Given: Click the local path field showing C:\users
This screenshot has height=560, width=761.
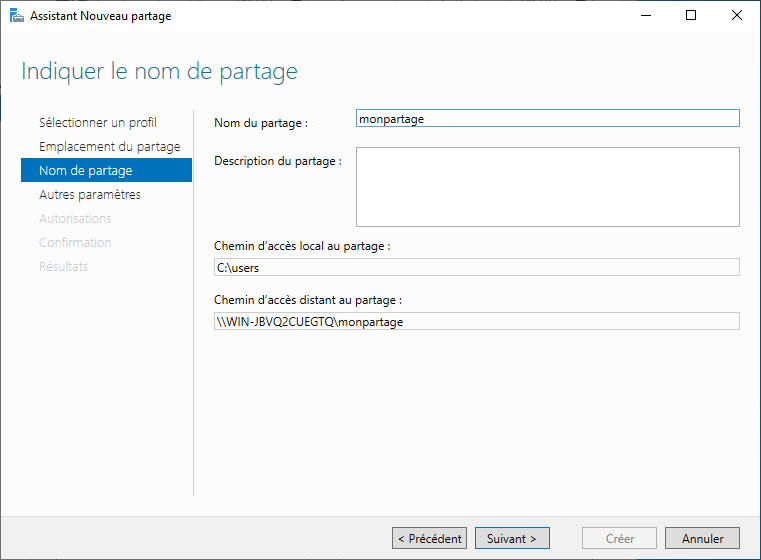Looking at the screenshot, I should coord(475,267).
